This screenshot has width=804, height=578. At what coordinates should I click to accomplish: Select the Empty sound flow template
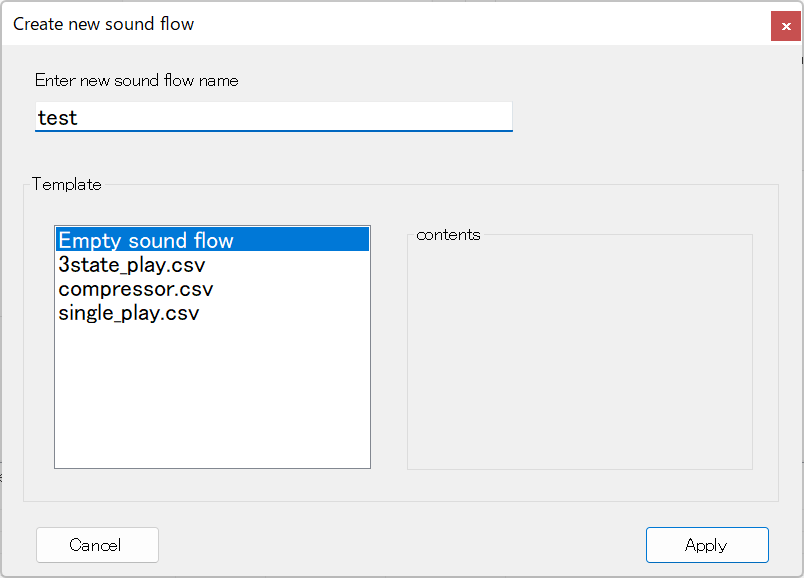[146, 241]
